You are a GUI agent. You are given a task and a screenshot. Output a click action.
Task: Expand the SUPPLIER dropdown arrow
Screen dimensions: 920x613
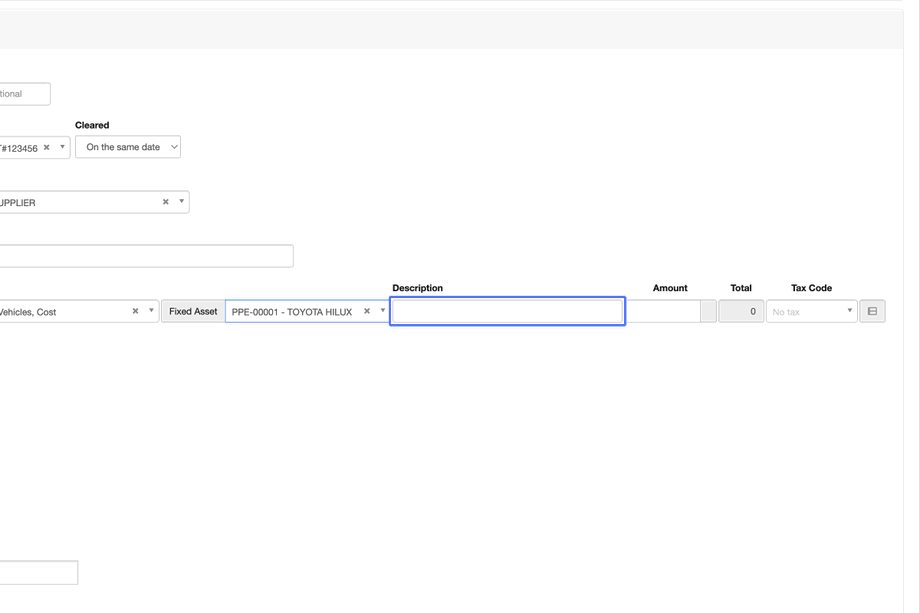pyautogui.click(x=181, y=202)
